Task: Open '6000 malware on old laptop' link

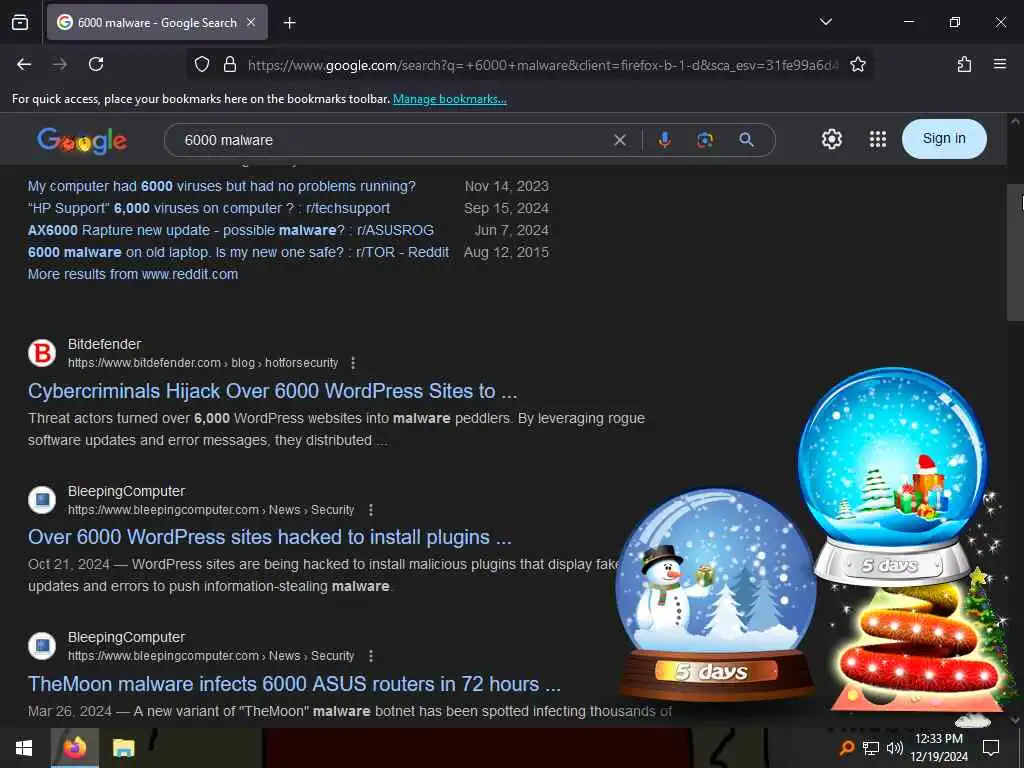Action: 238,252
